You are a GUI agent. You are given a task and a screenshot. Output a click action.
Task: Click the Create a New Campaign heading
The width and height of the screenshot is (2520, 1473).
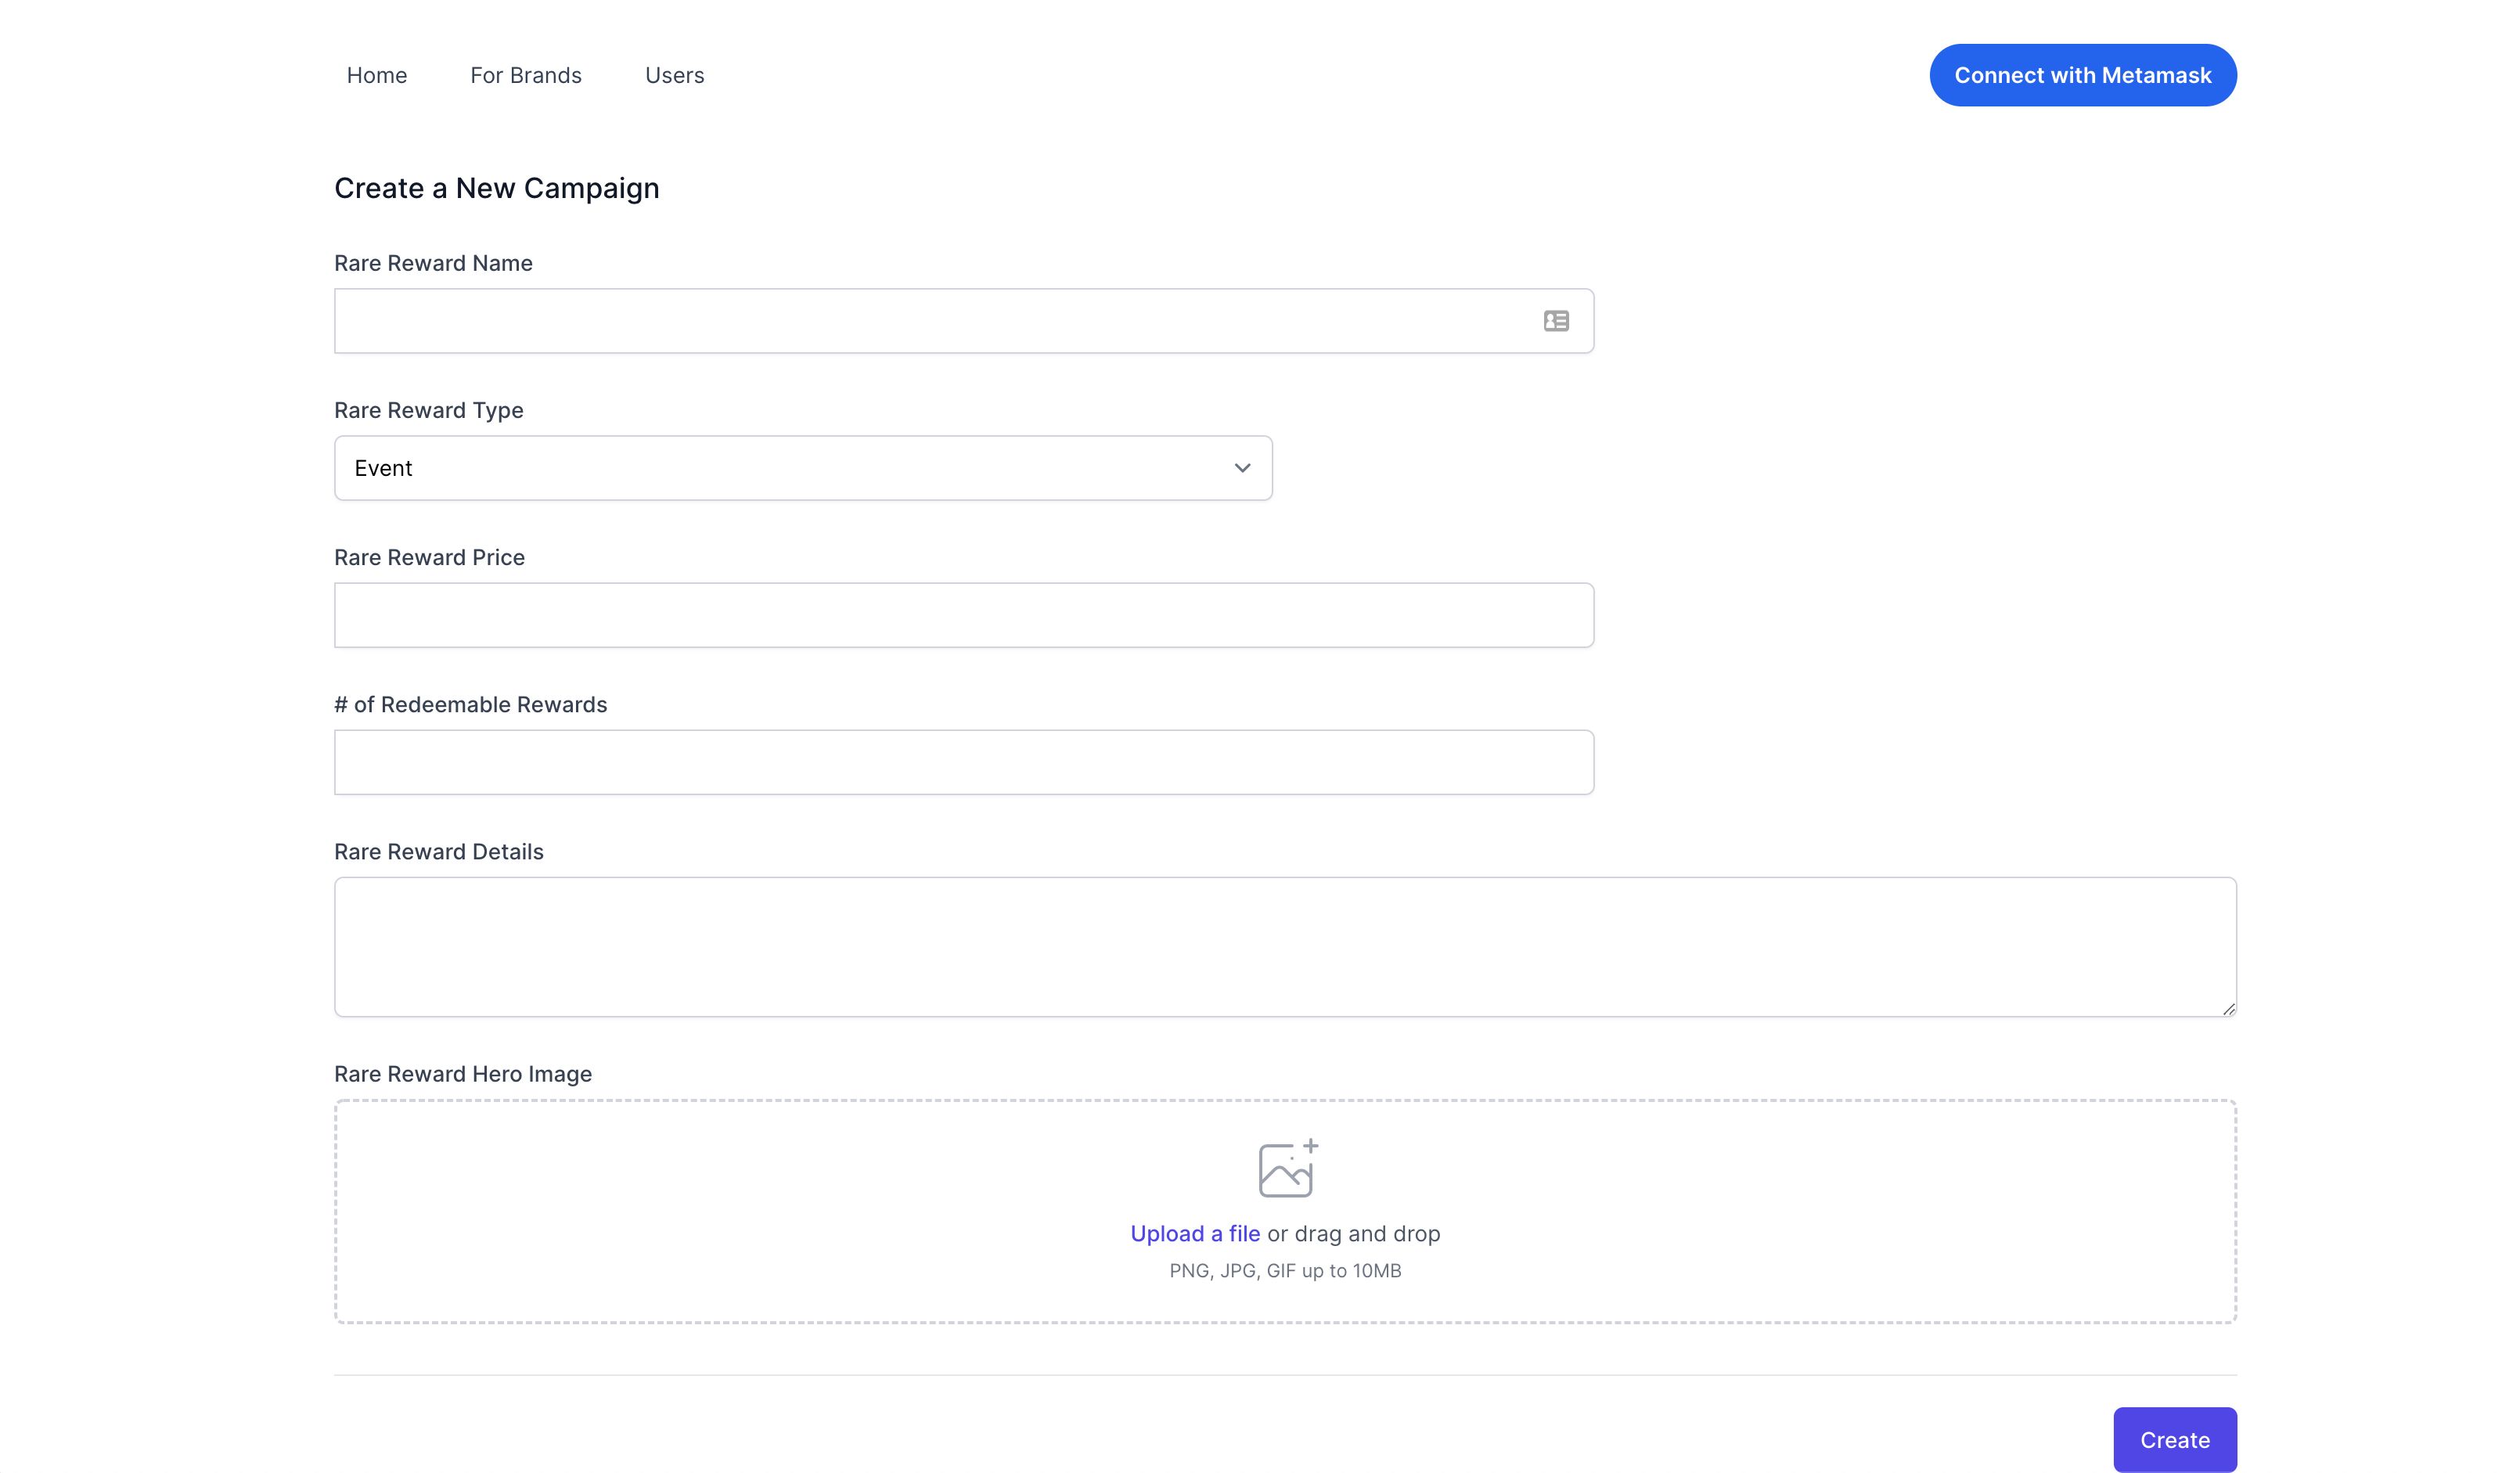pyautogui.click(x=497, y=188)
